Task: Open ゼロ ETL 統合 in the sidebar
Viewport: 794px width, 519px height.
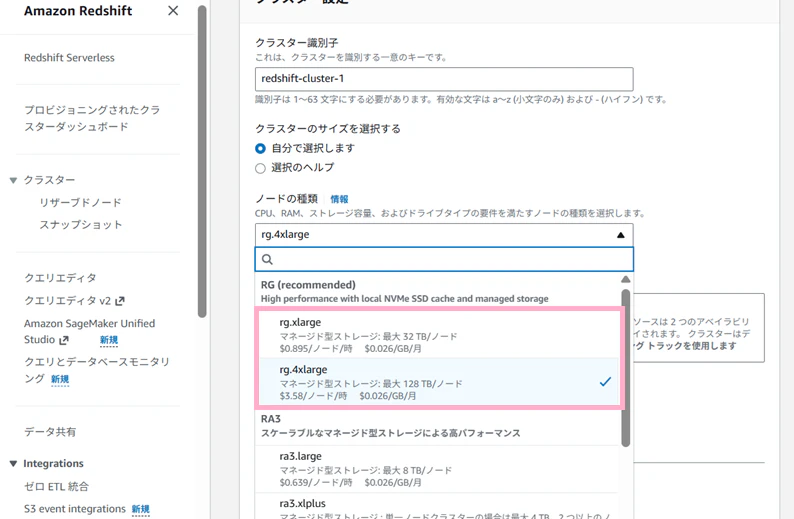Action: [x=56, y=487]
